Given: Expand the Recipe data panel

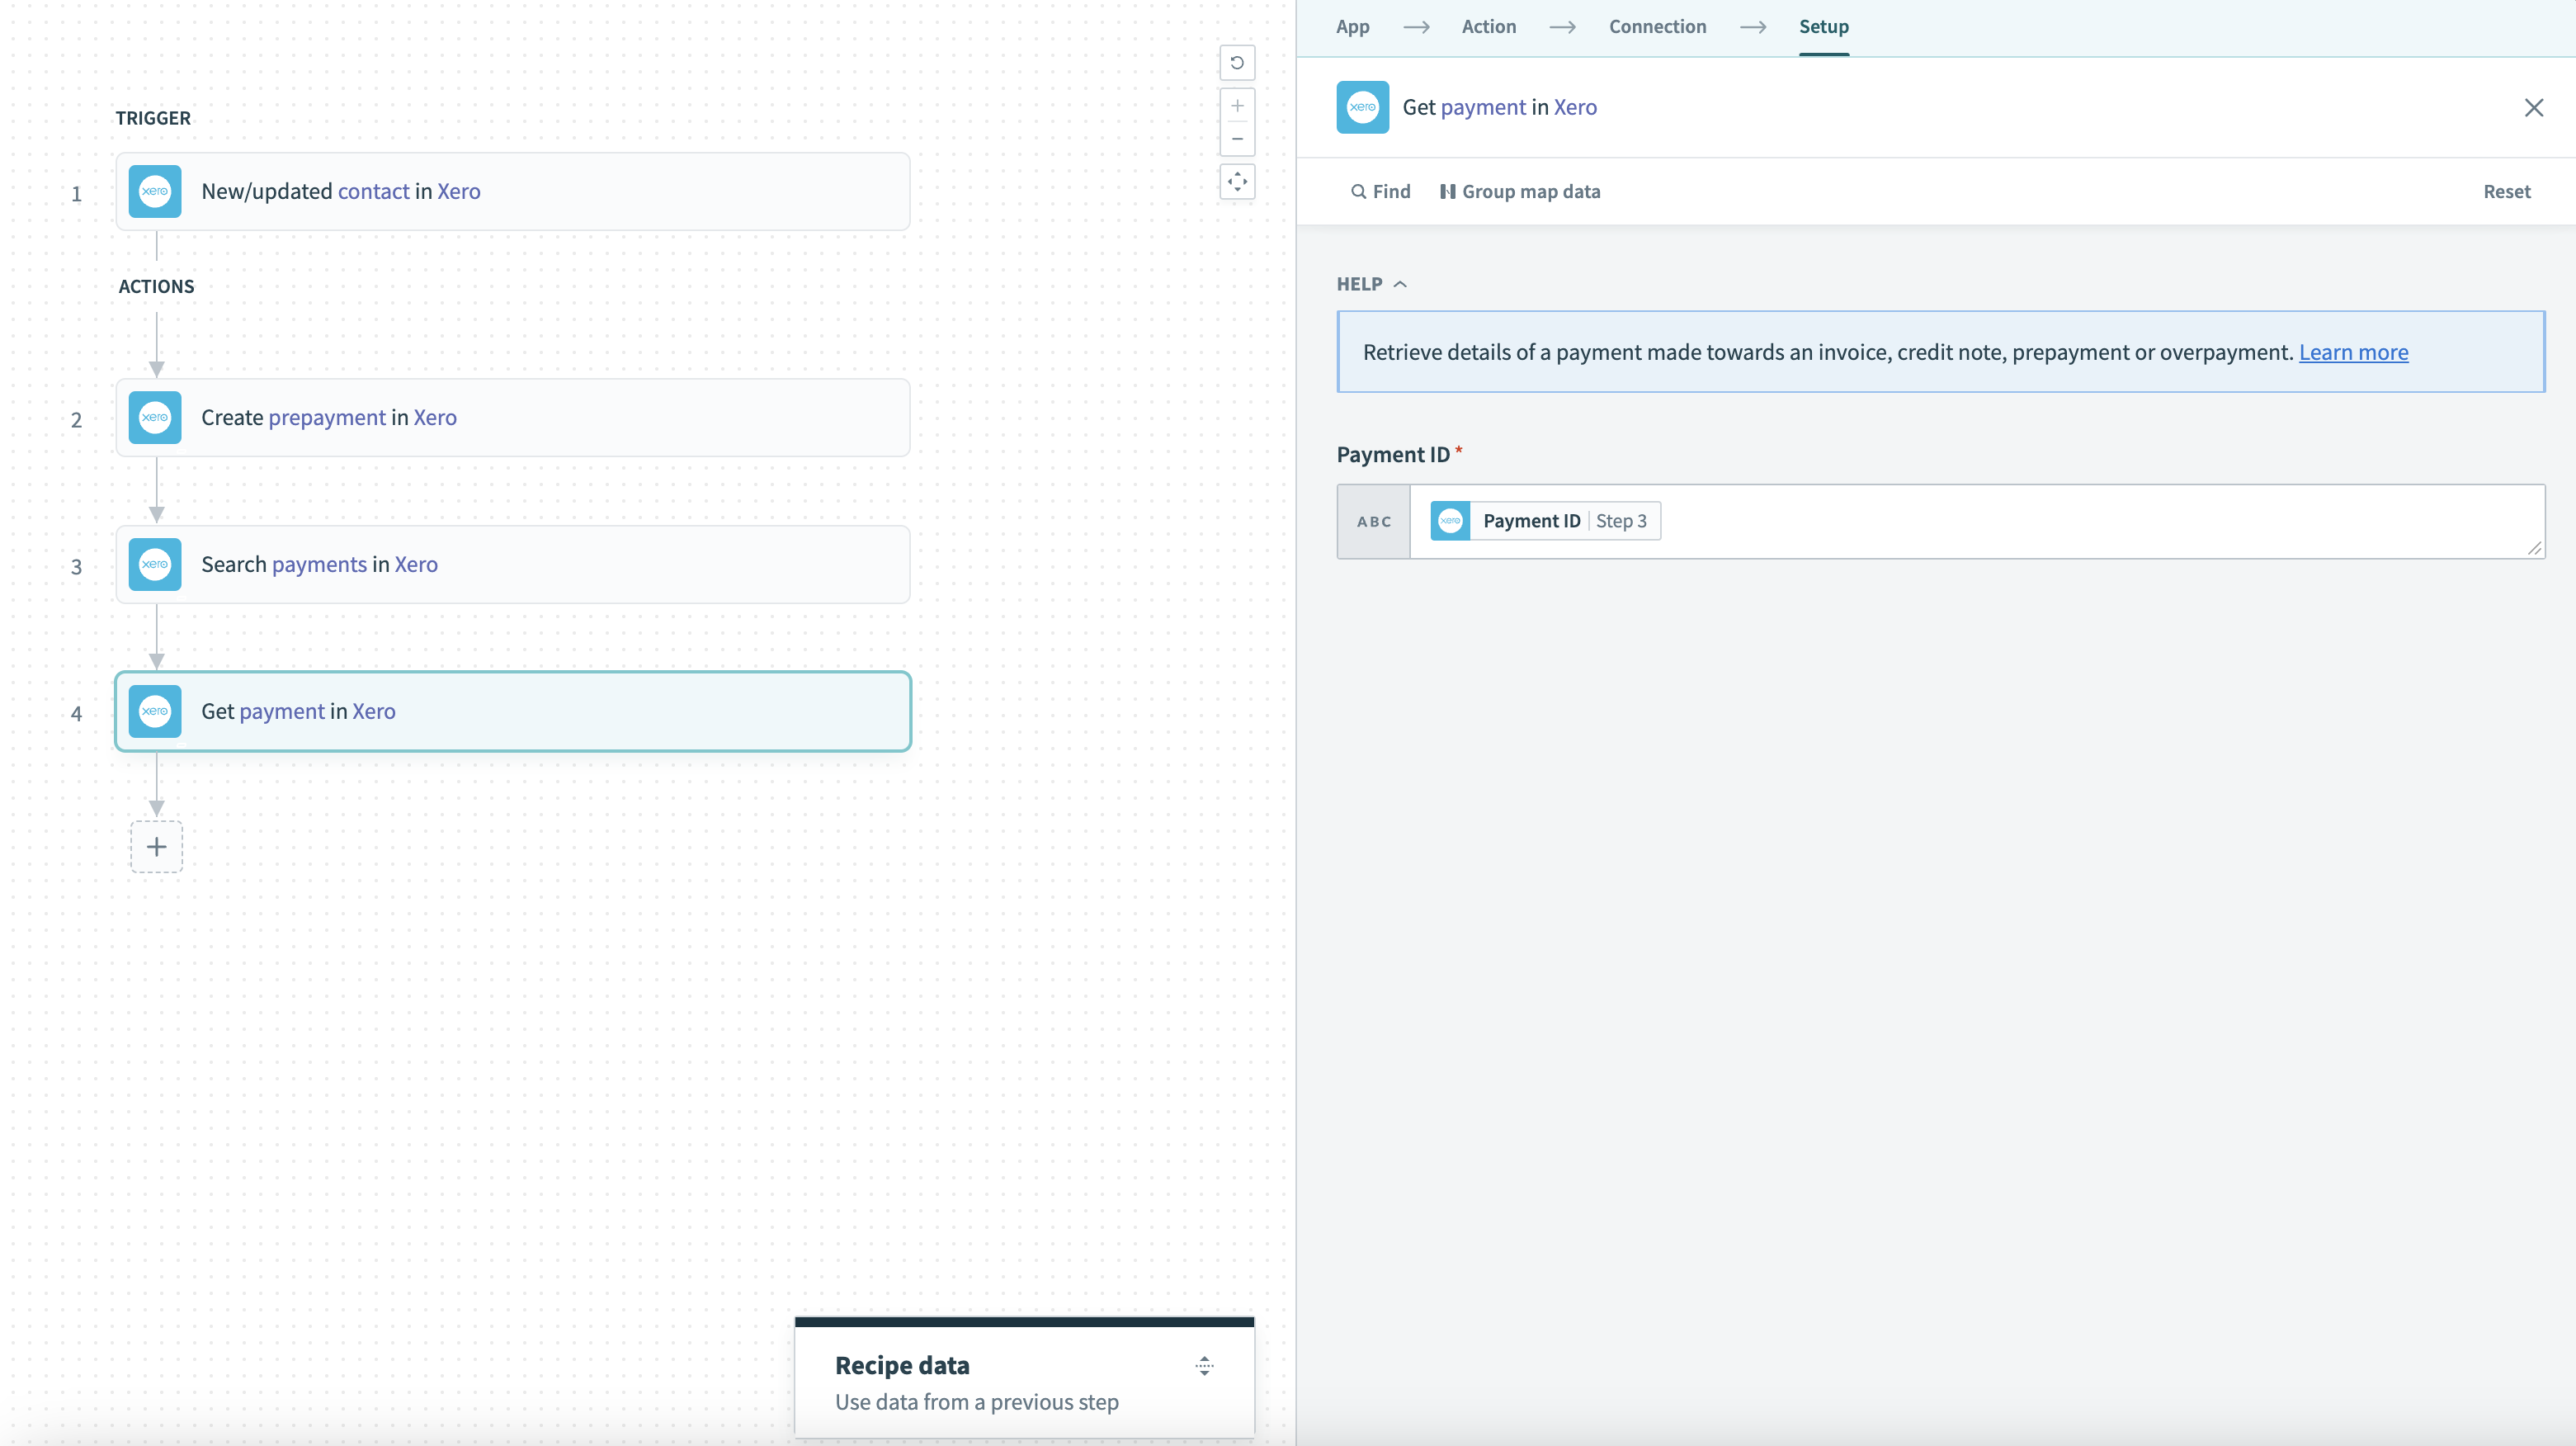Looking at the screenshot, I should (1204, 1366).
